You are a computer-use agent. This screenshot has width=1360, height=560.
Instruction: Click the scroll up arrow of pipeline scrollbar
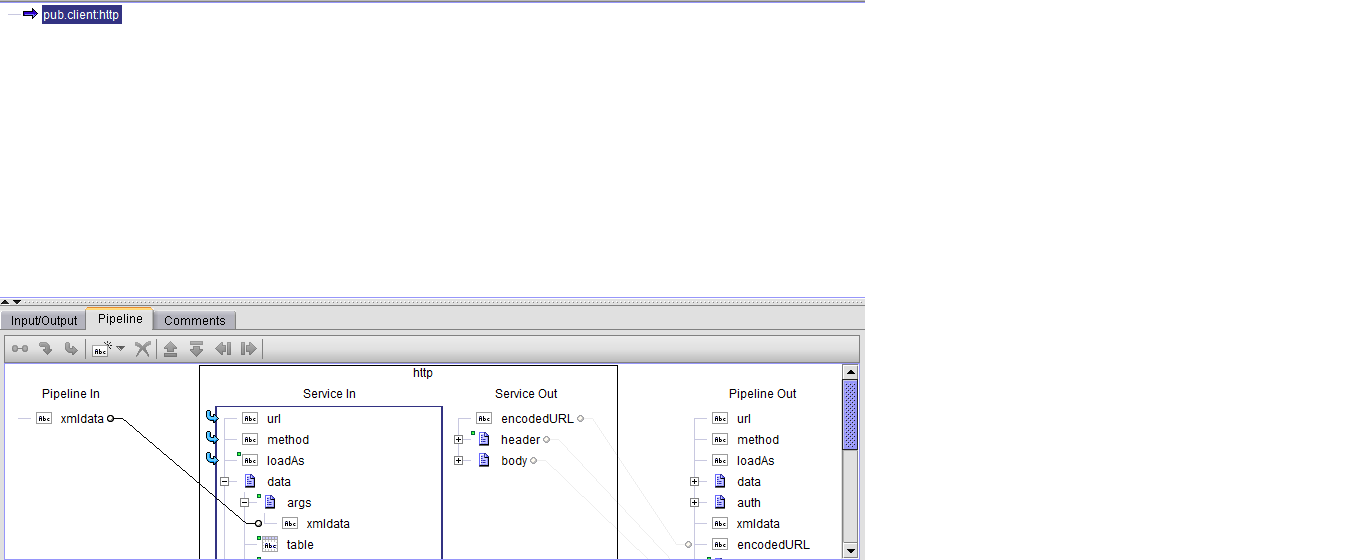pos(850,372)
